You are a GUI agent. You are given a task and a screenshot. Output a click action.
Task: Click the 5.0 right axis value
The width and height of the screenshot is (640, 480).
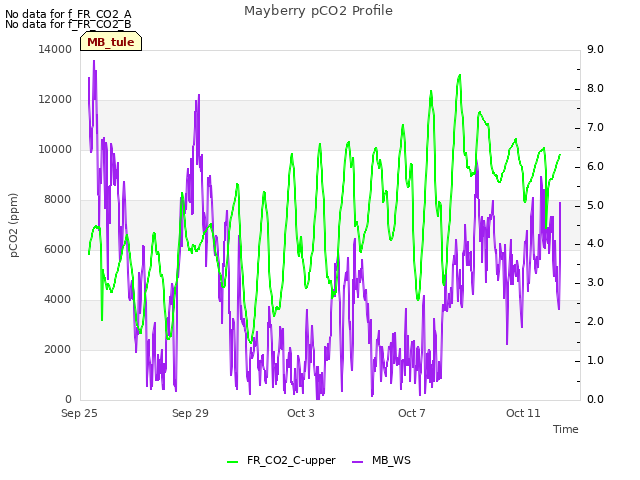(x=595, y=205)
